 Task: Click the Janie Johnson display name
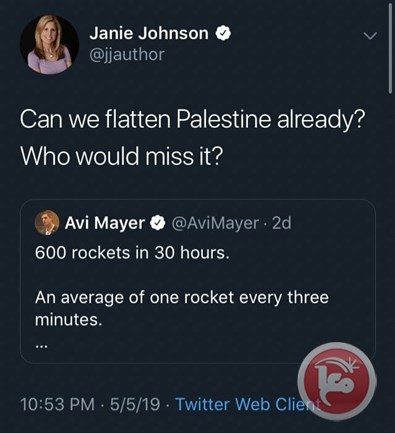[149, 33]
